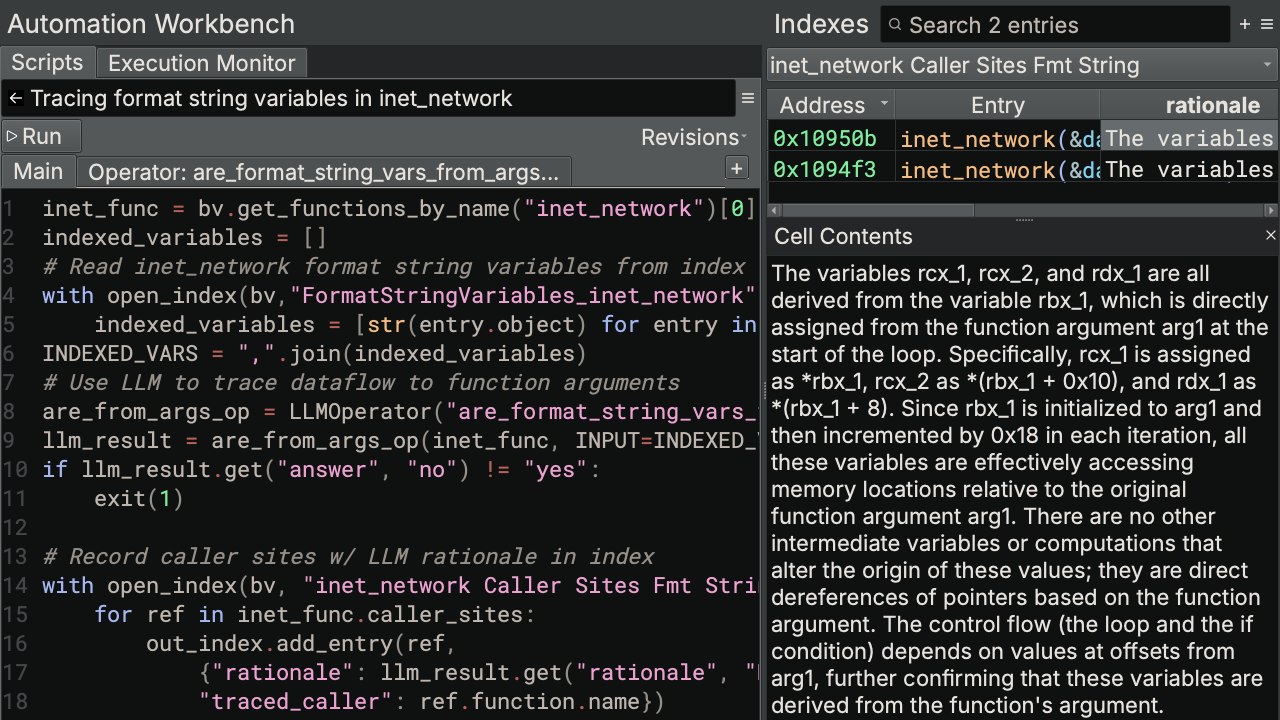Select the Entry cell in row 0x1094f3
The height and width of the screenshot is (720, 1280).
[997, 169]
